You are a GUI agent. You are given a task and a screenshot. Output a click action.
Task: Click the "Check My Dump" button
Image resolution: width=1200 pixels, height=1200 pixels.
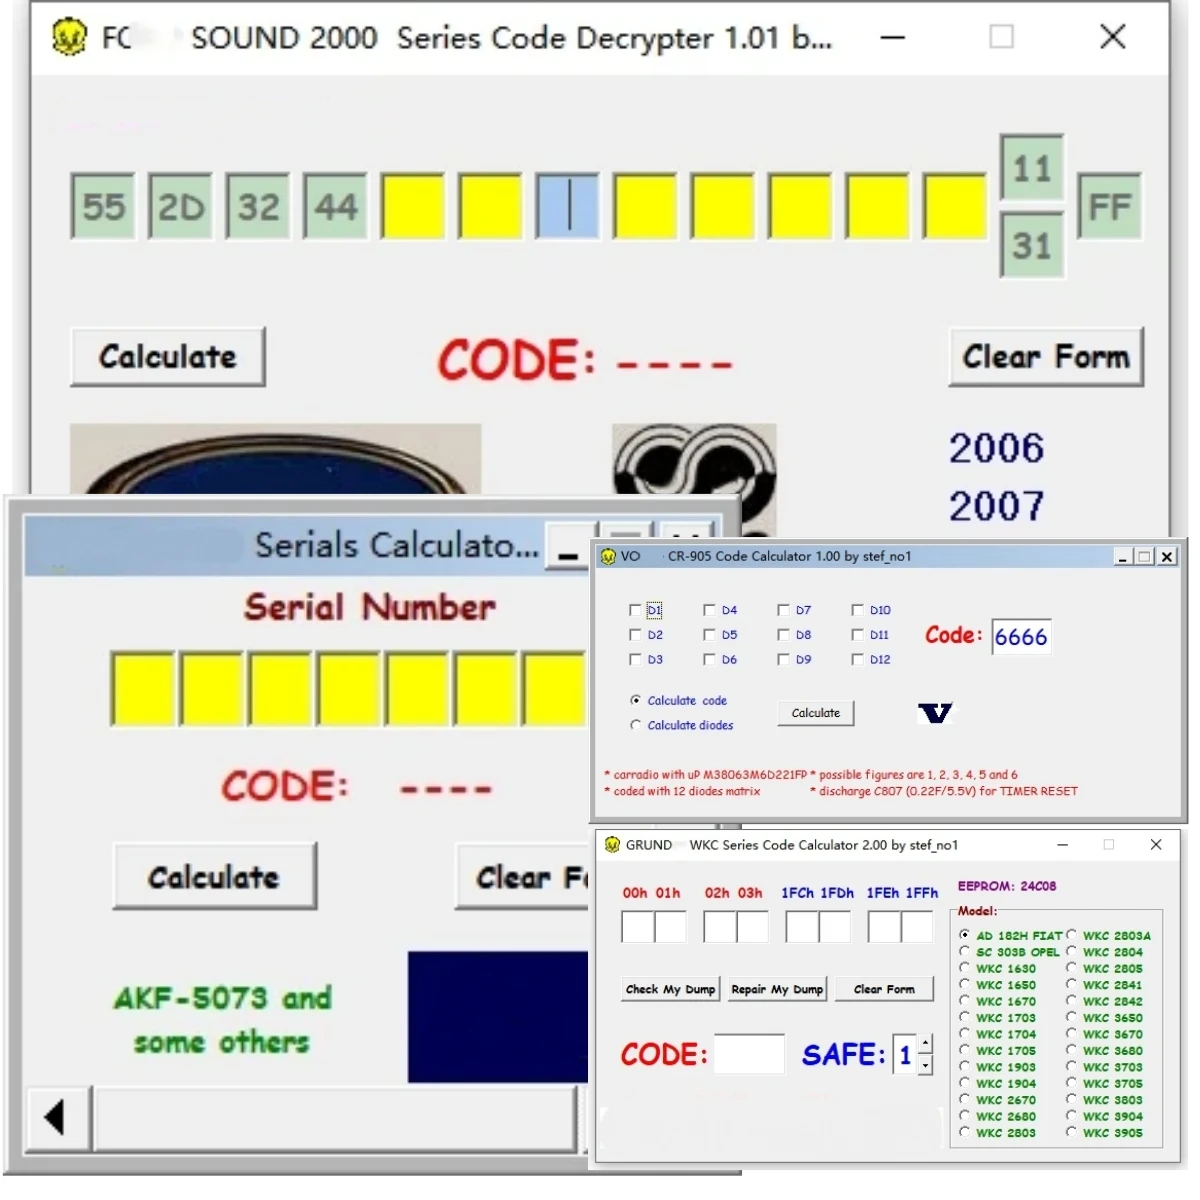[x=671, y=989]
